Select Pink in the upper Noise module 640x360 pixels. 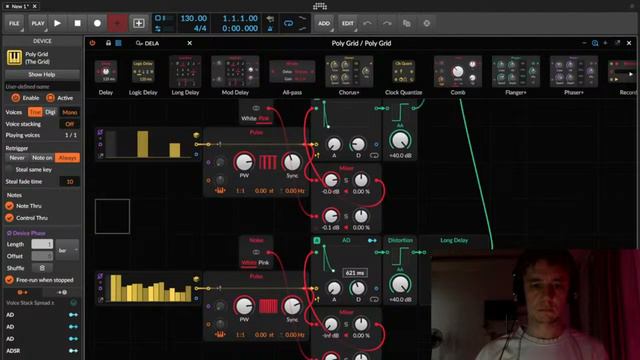pos(264,118)
